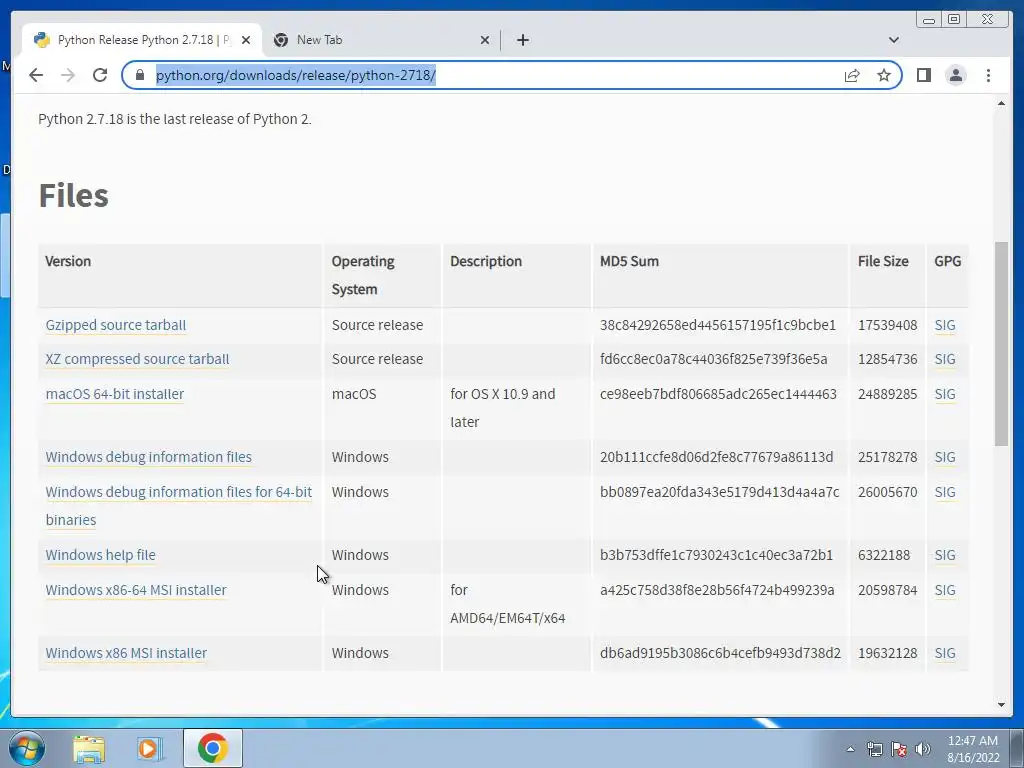Open SIG for Windows help file
This screenshot has height=768, width=1024.
[944, 555]
